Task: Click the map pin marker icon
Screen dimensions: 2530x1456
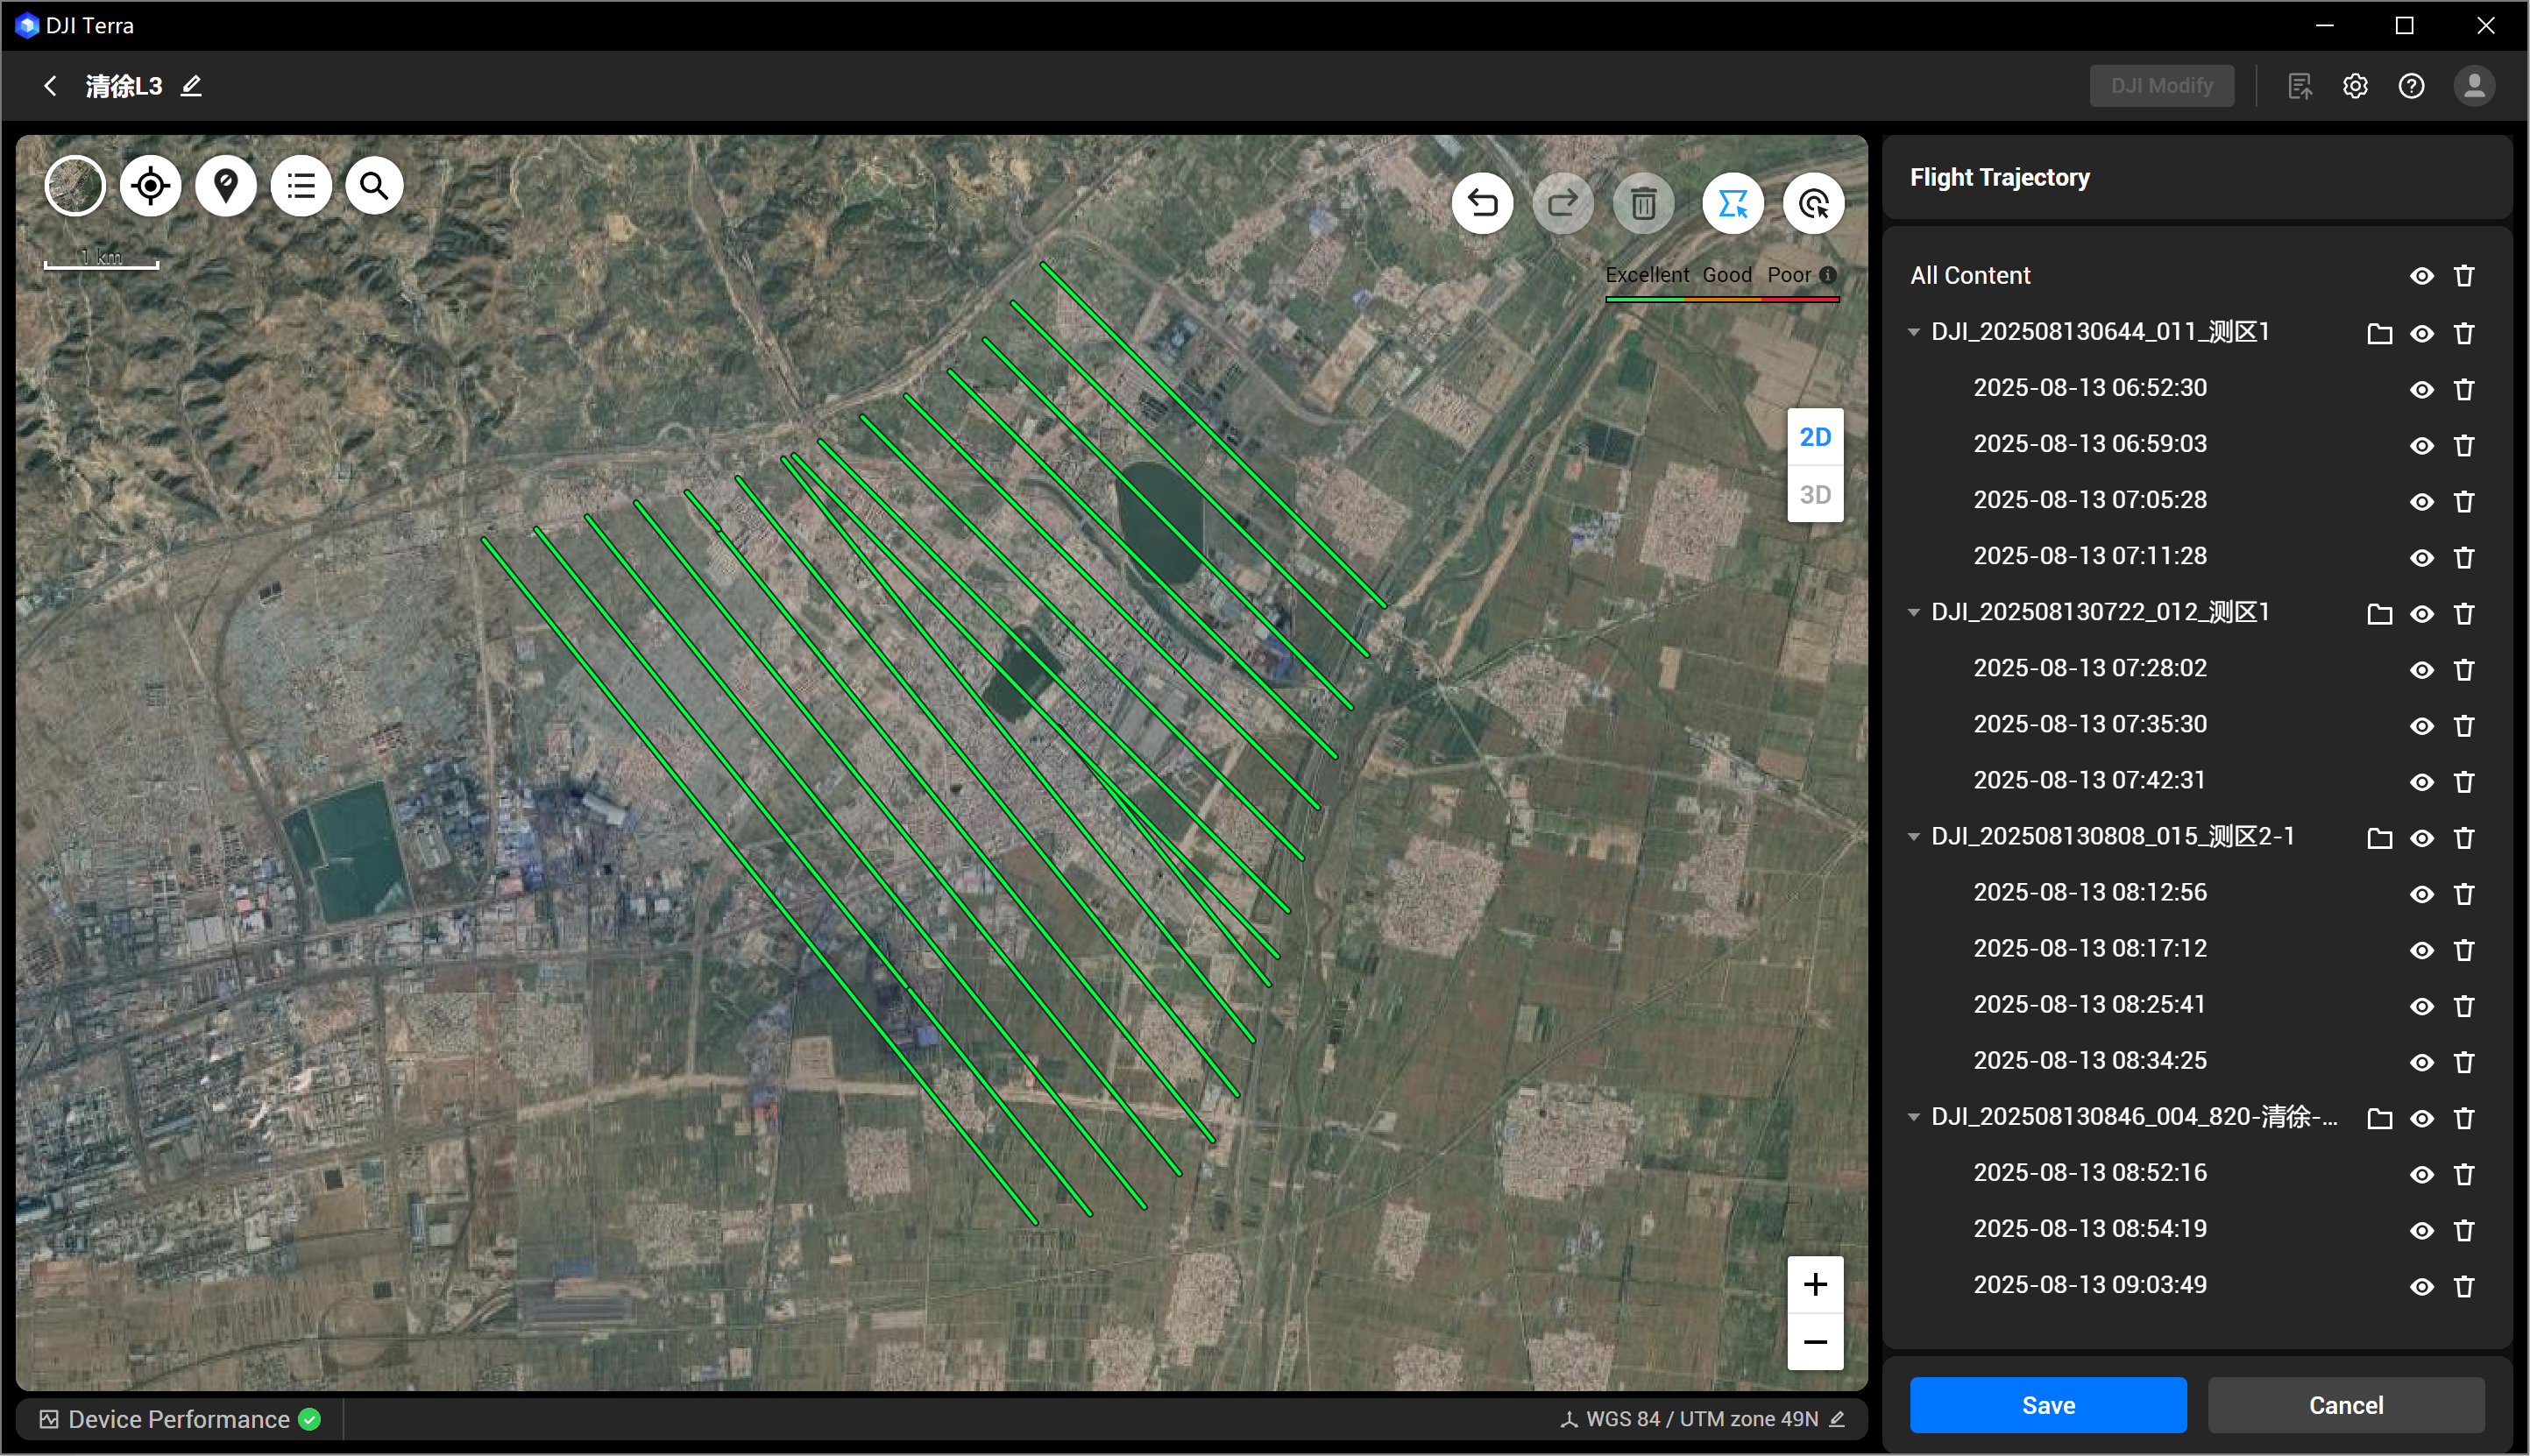Action: pyautogui.click(x=226, y=186)
